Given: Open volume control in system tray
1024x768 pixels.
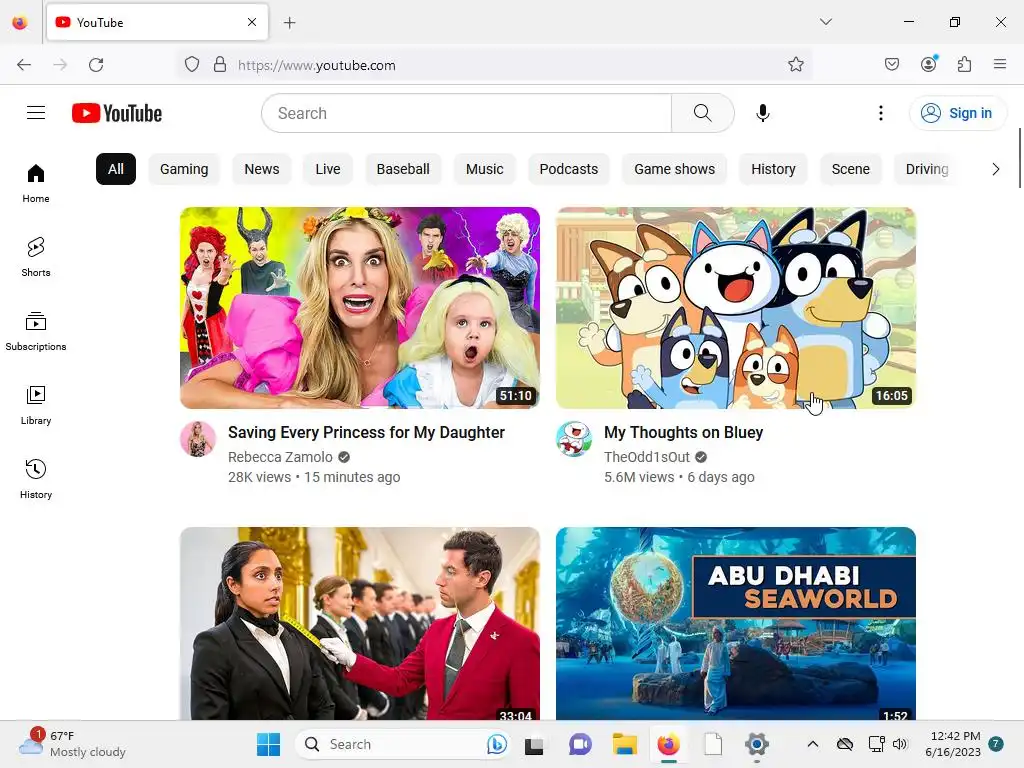Looking at the screenshot, I should (900, 744).
